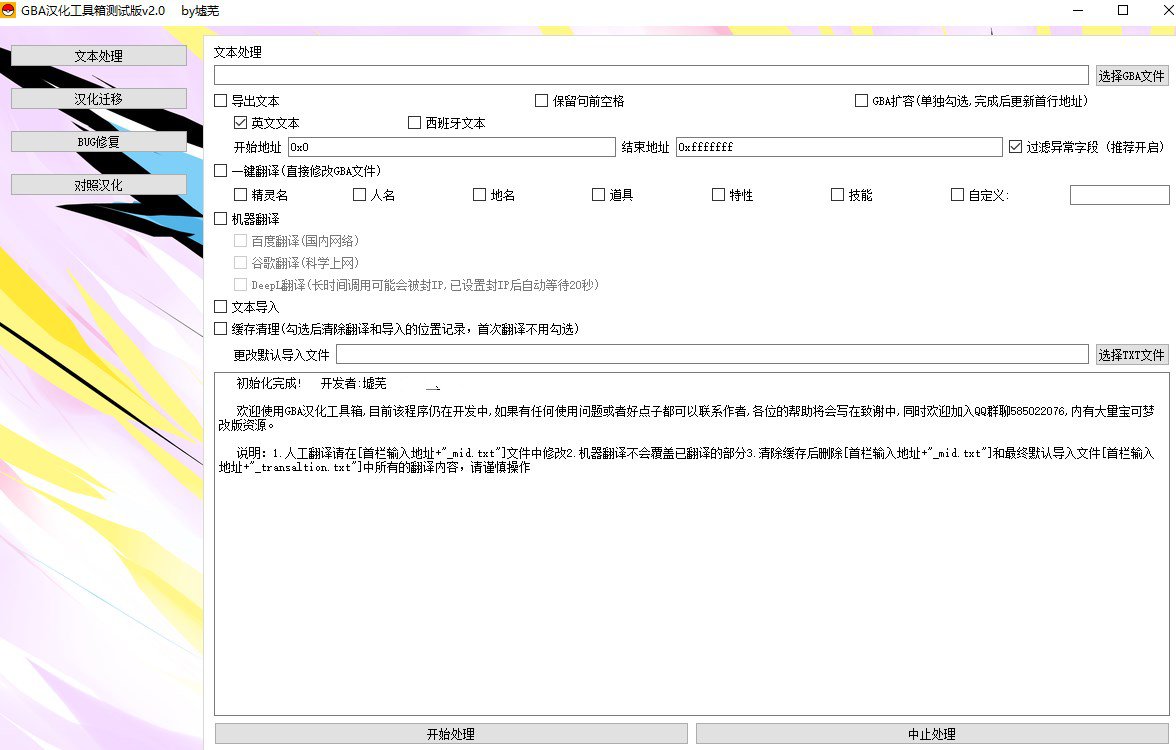The height and width of the screenshot is (750, 1176).
Task: Start processing with 开始处理 button
Action: pos(451,734)
